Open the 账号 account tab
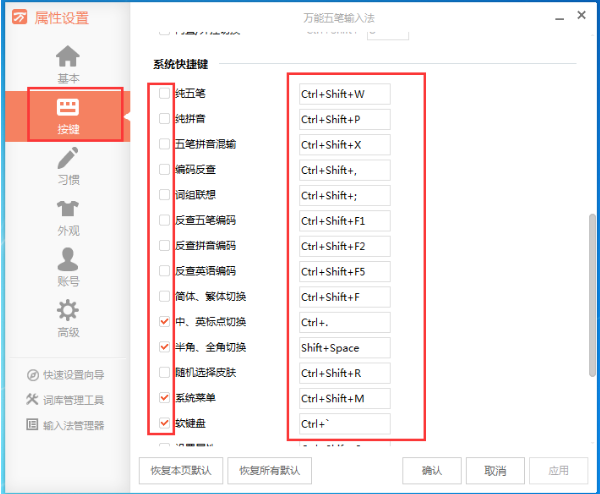Image resolution: width=600 pixels, height=494 pixels. [68, 267]
